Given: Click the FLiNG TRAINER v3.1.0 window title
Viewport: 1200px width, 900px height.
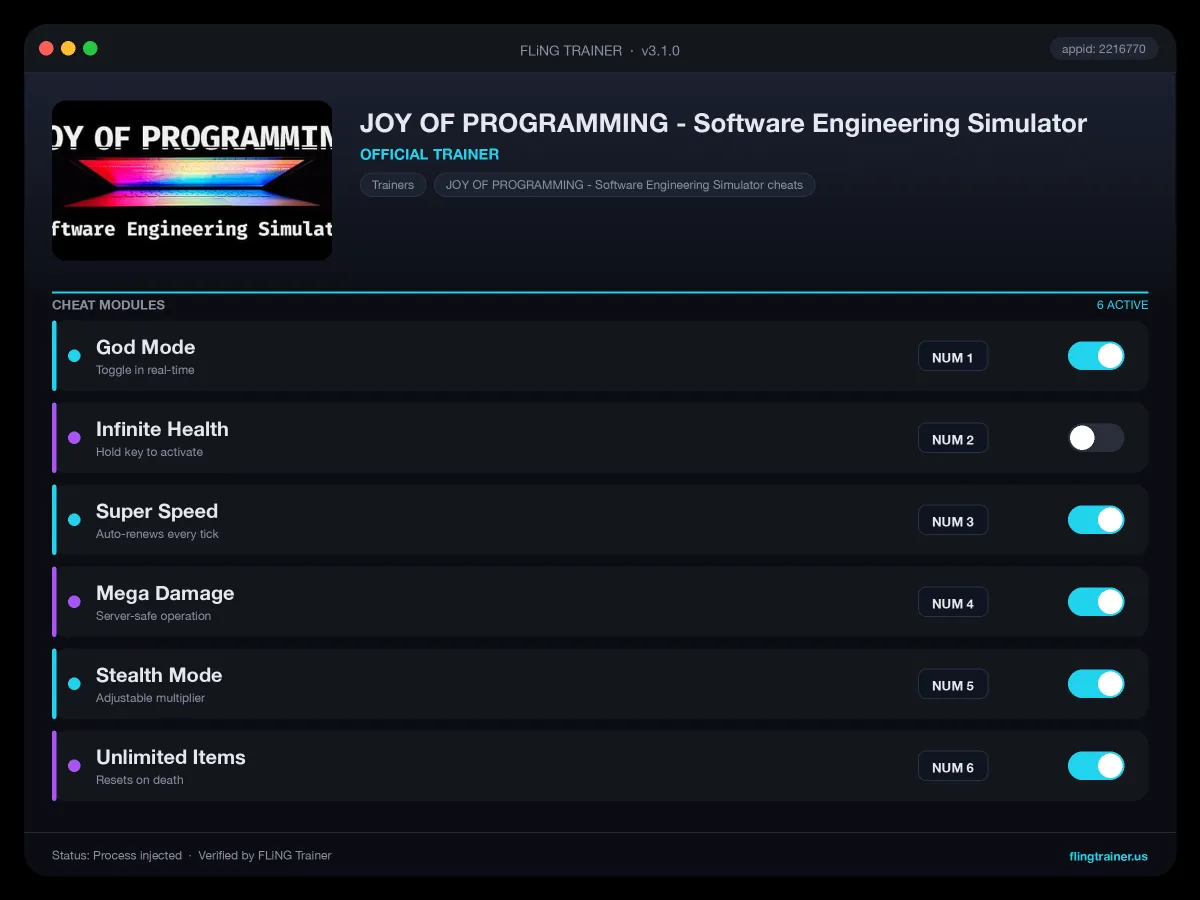Looking at the screenshot, I should (600, 50).
